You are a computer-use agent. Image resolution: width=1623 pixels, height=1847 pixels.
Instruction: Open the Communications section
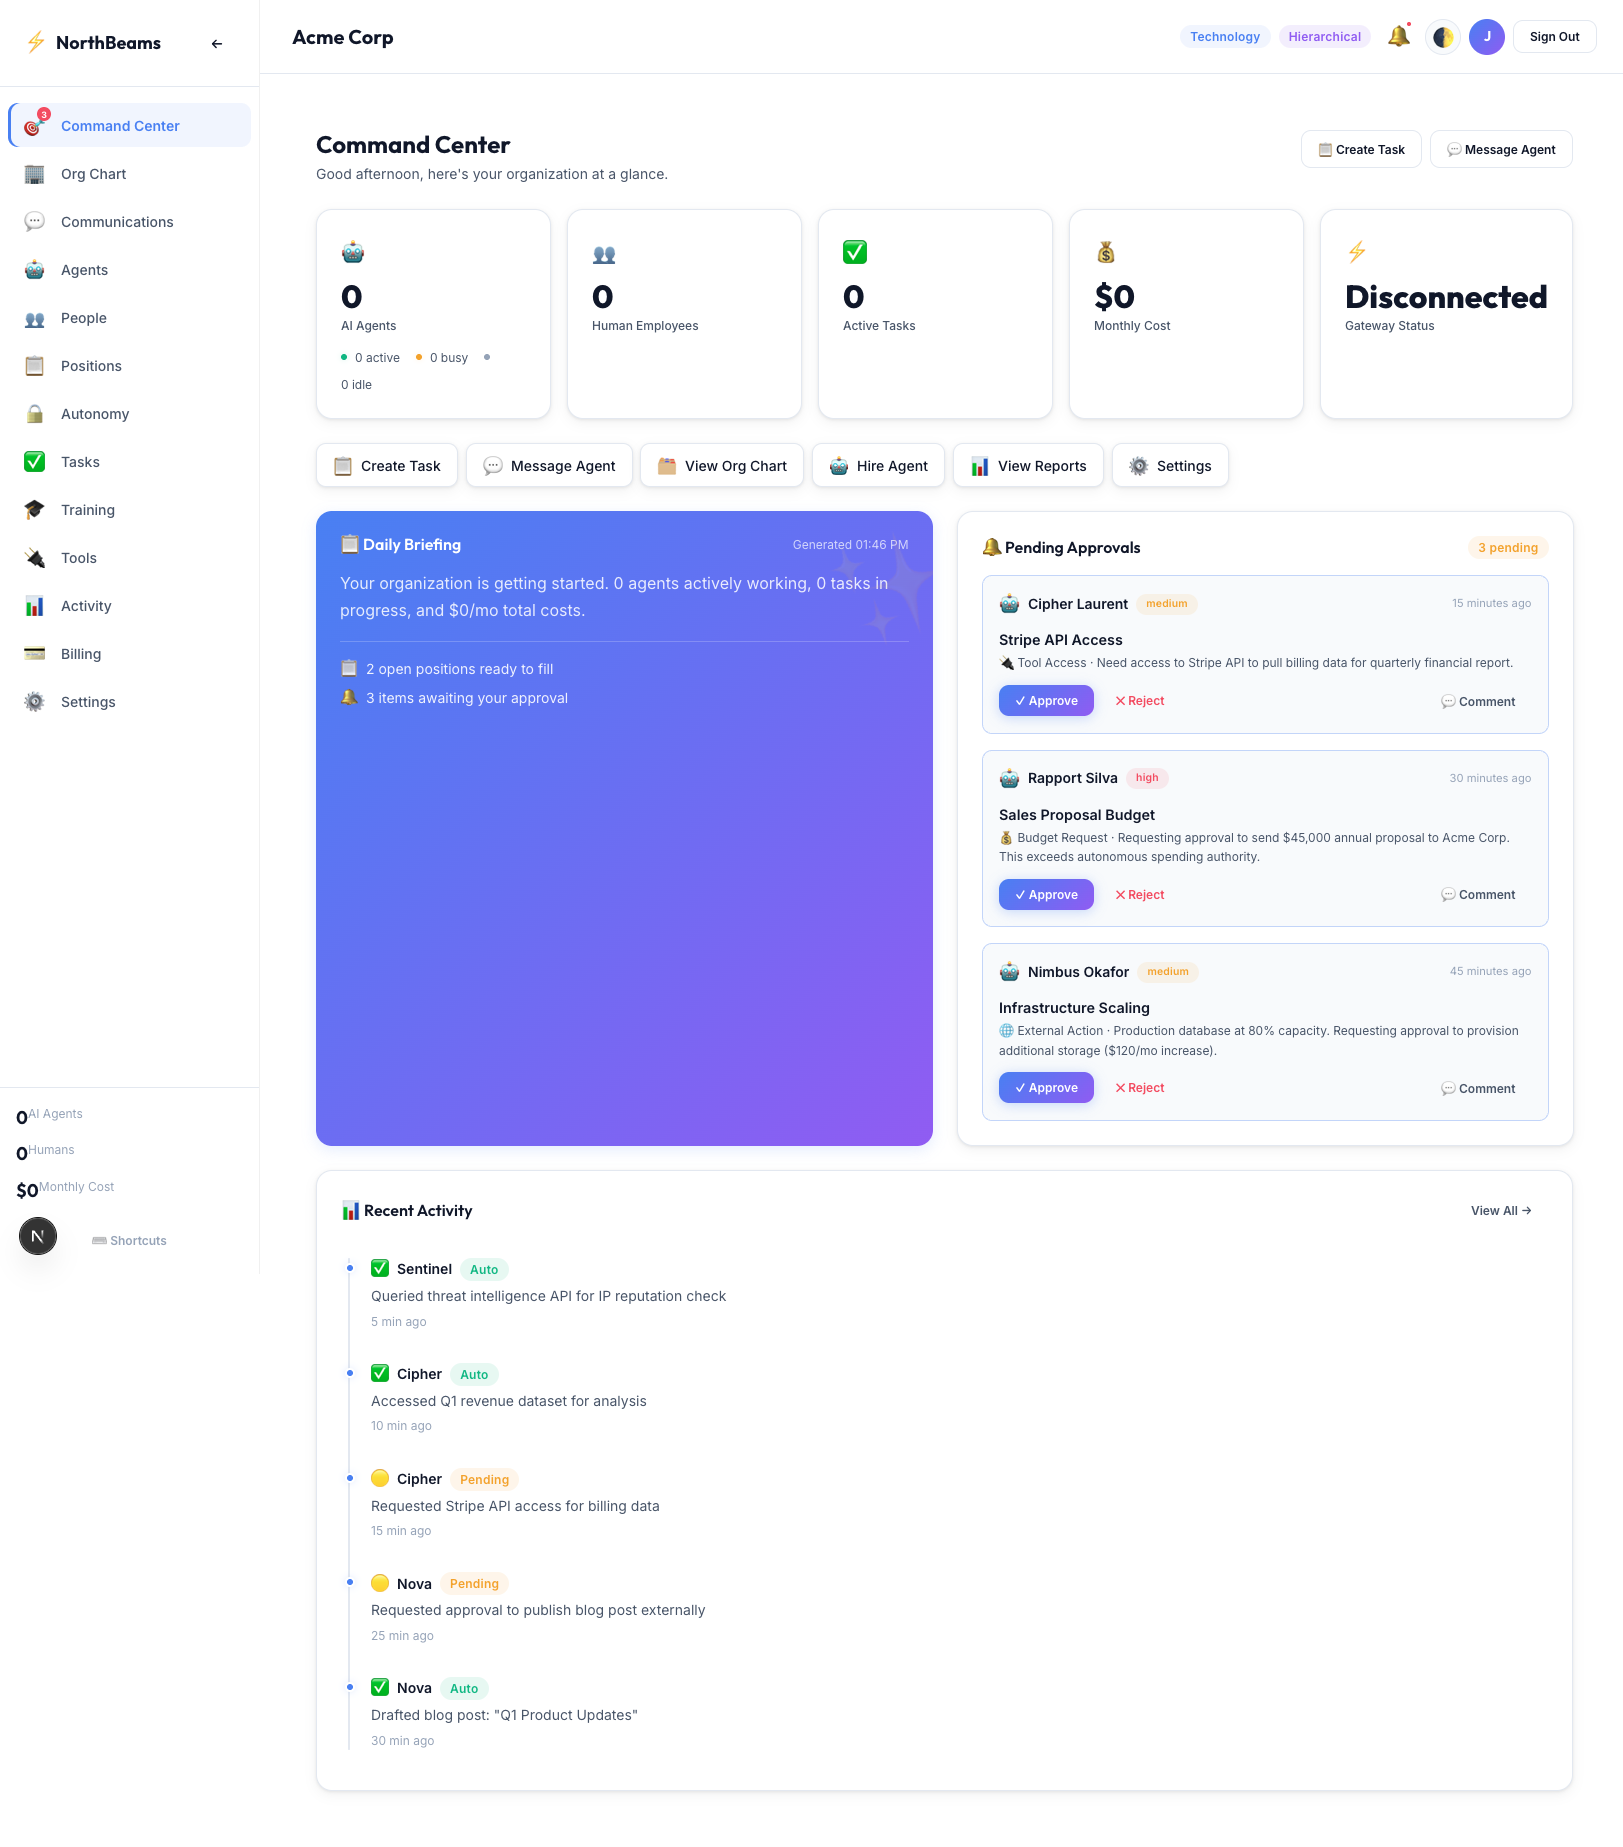pos(117,221)
